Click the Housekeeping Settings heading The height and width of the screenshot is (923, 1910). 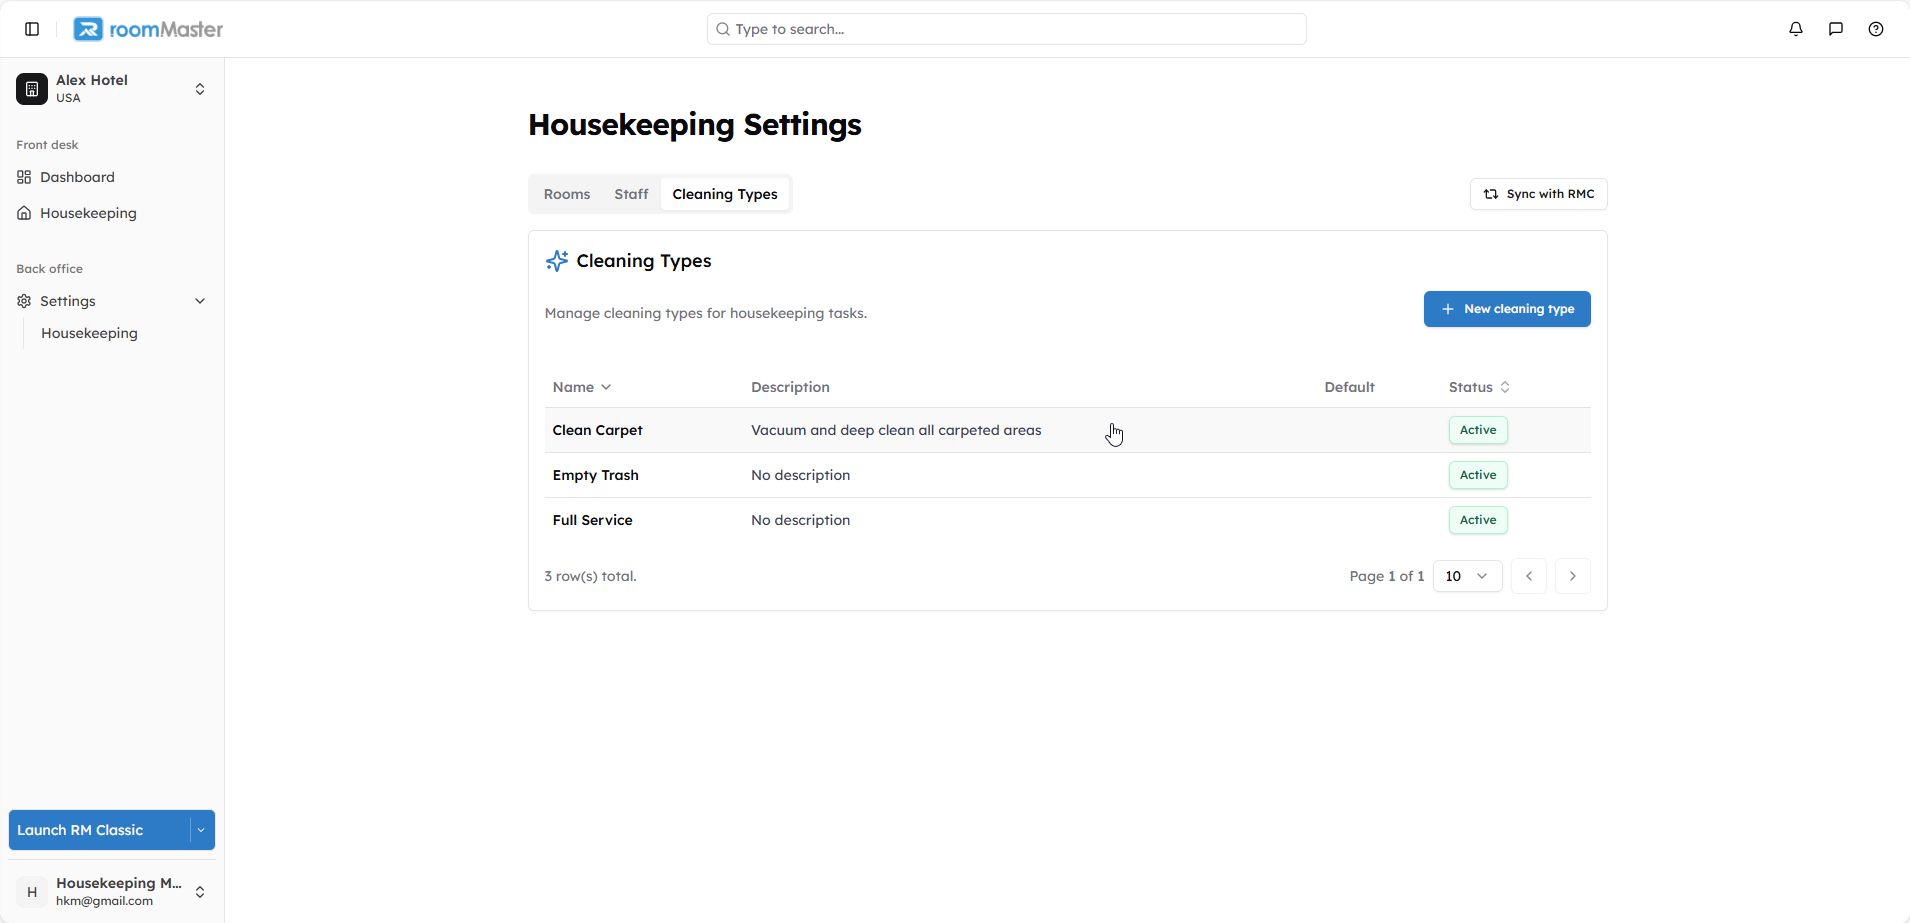(695, 125)
